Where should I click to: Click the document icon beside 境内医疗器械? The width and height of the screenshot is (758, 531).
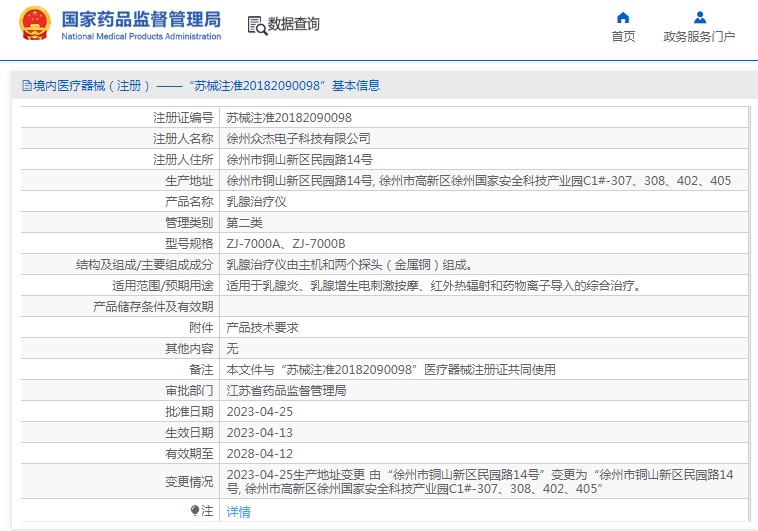[x=27, y=86]
